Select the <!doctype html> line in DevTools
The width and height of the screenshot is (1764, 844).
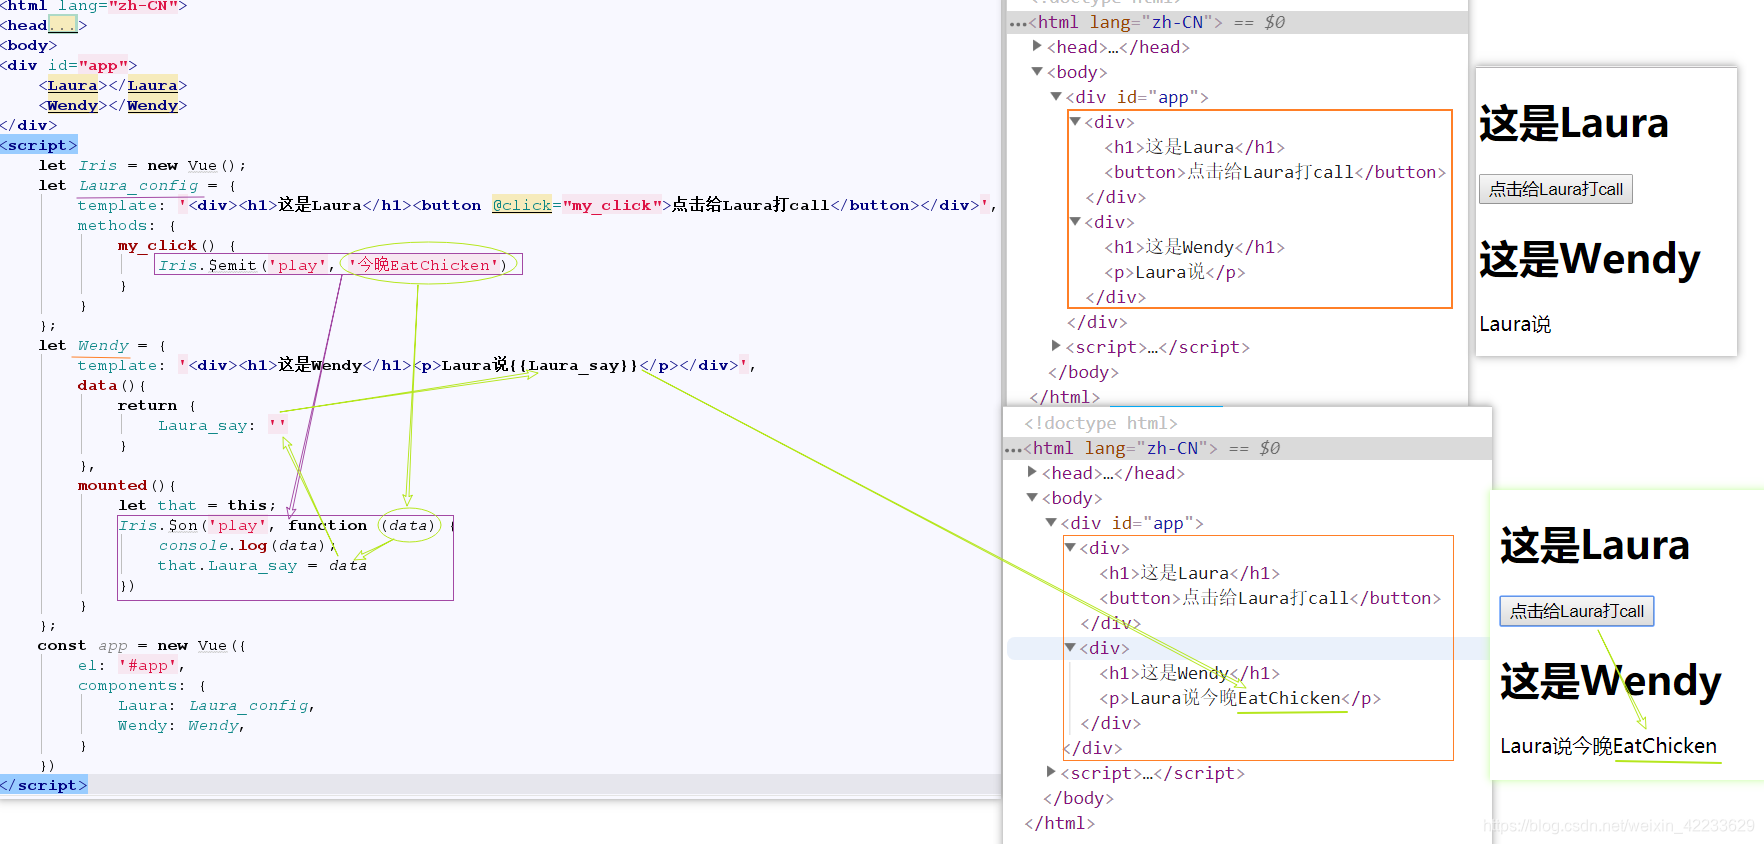1100,423
